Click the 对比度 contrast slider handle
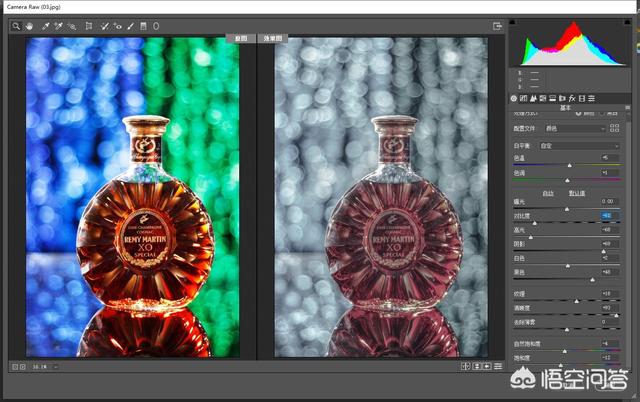The width and height of the screenshot is (640, 402). pos(535,223)
